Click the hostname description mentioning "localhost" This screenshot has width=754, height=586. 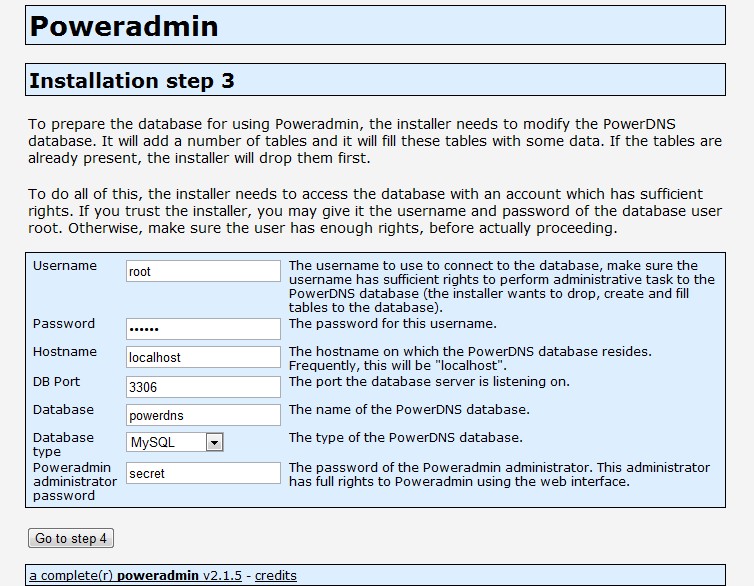pyautogui.click(x=470, y=359)
